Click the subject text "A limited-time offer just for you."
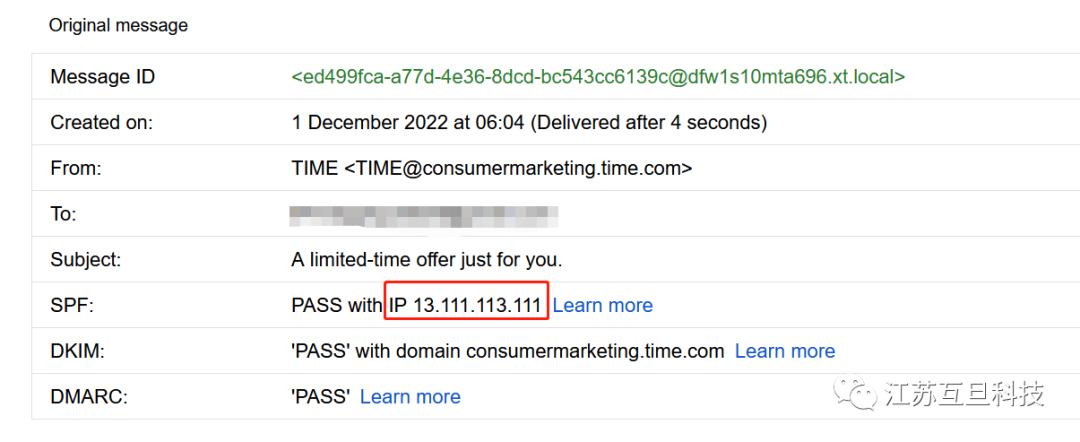The width and height of the screenshot is (1080, 442). tap(427, 260)
